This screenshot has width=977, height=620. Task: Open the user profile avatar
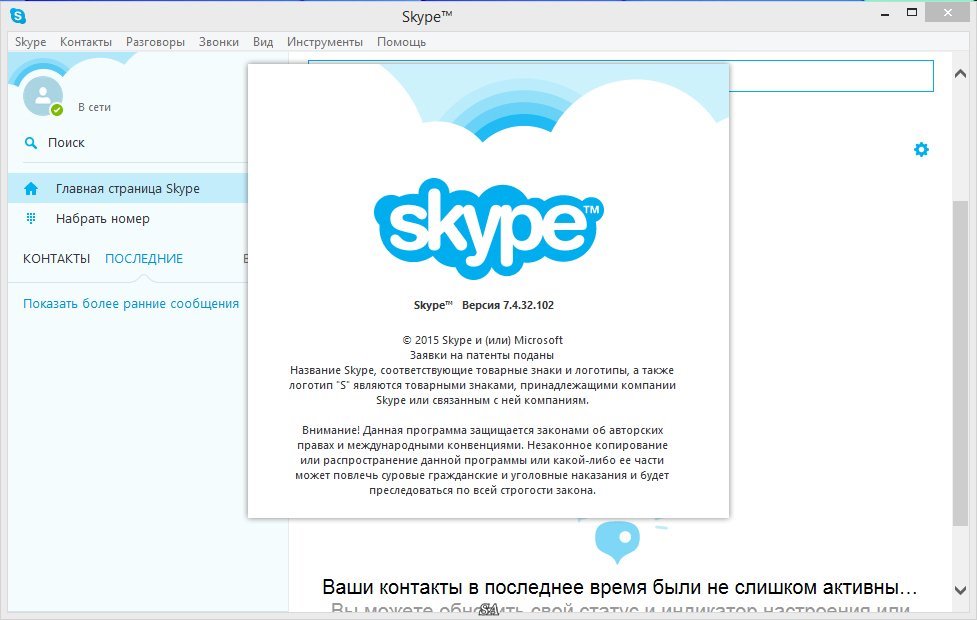click(x=42, y=96)
